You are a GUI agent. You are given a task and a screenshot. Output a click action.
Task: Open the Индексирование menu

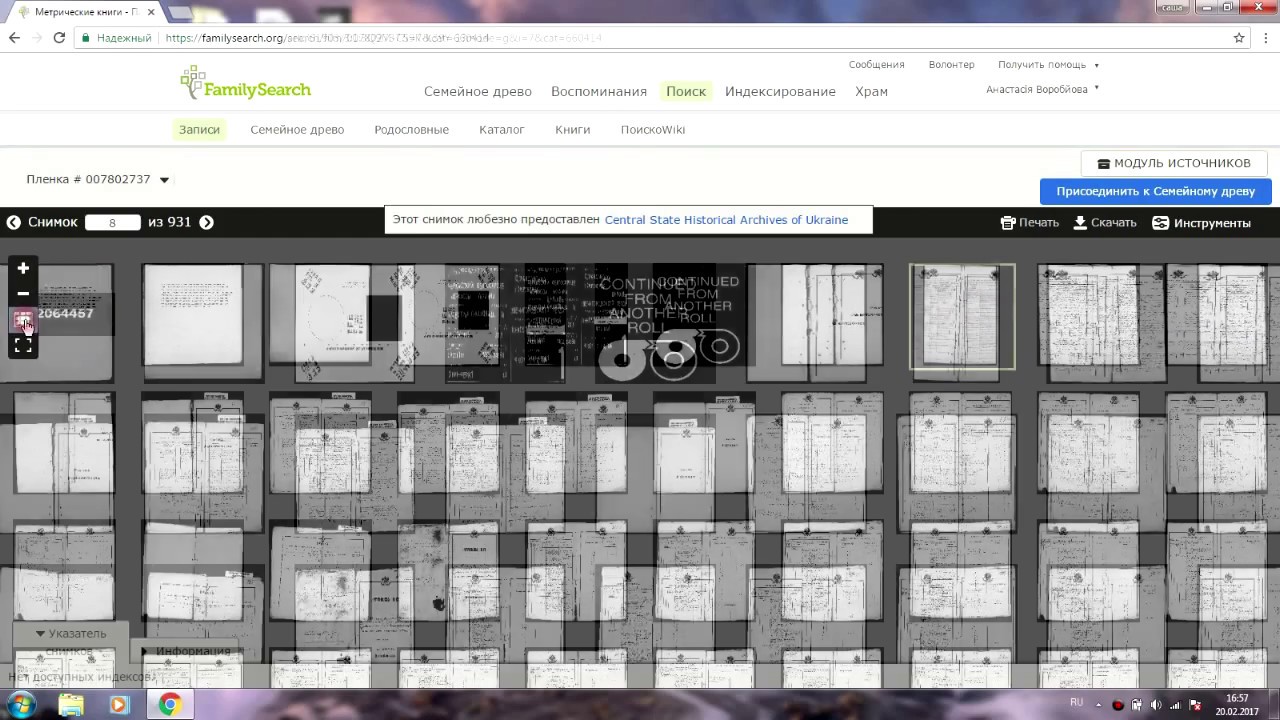(x=780, y=92)
